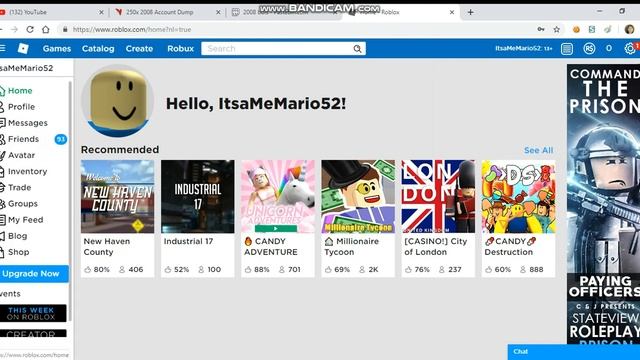Open the hamburger navigation menu
The height and width of the screenshot is (360, 640).
2,48
